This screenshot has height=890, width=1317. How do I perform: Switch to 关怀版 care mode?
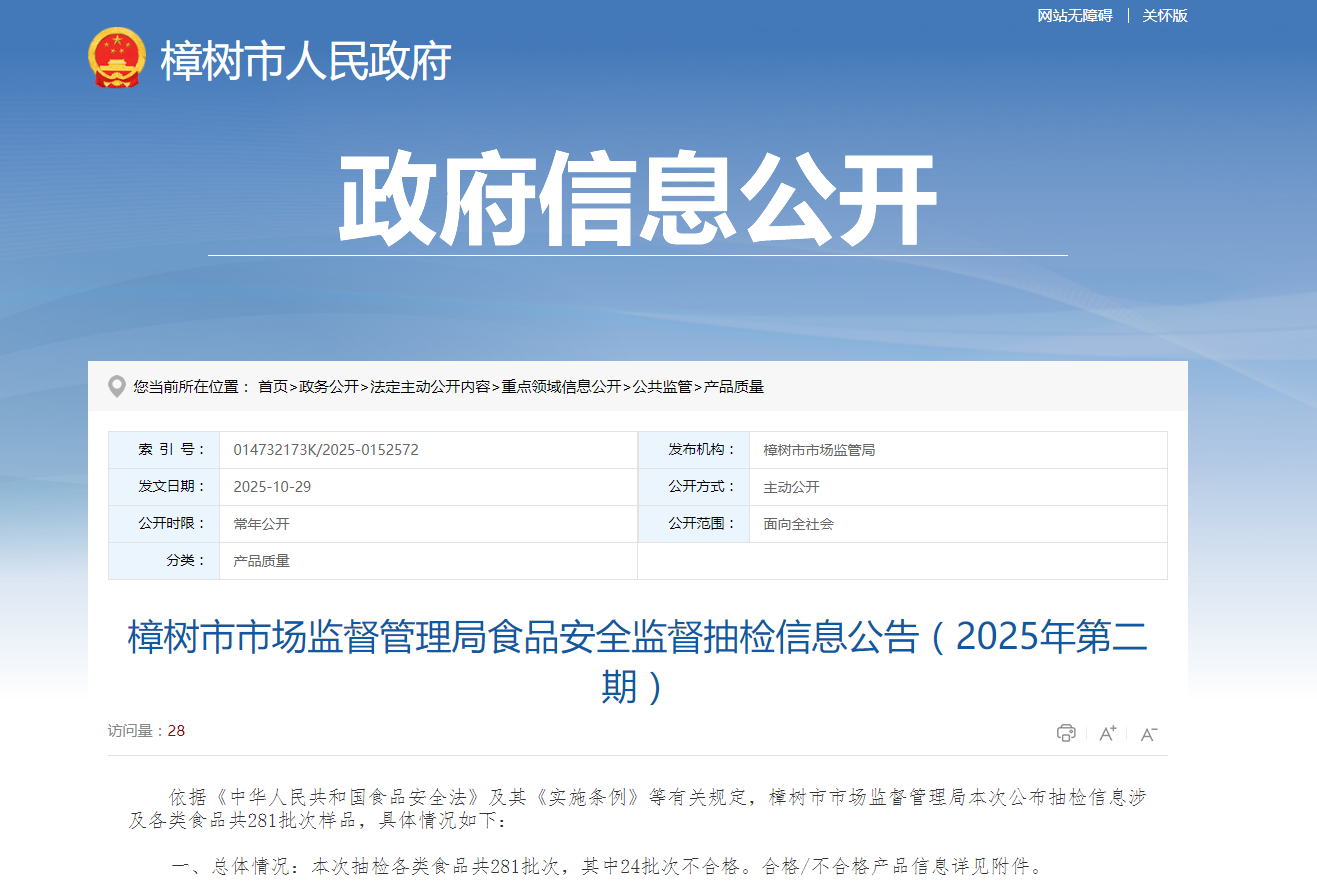(x=1165, y=16)
